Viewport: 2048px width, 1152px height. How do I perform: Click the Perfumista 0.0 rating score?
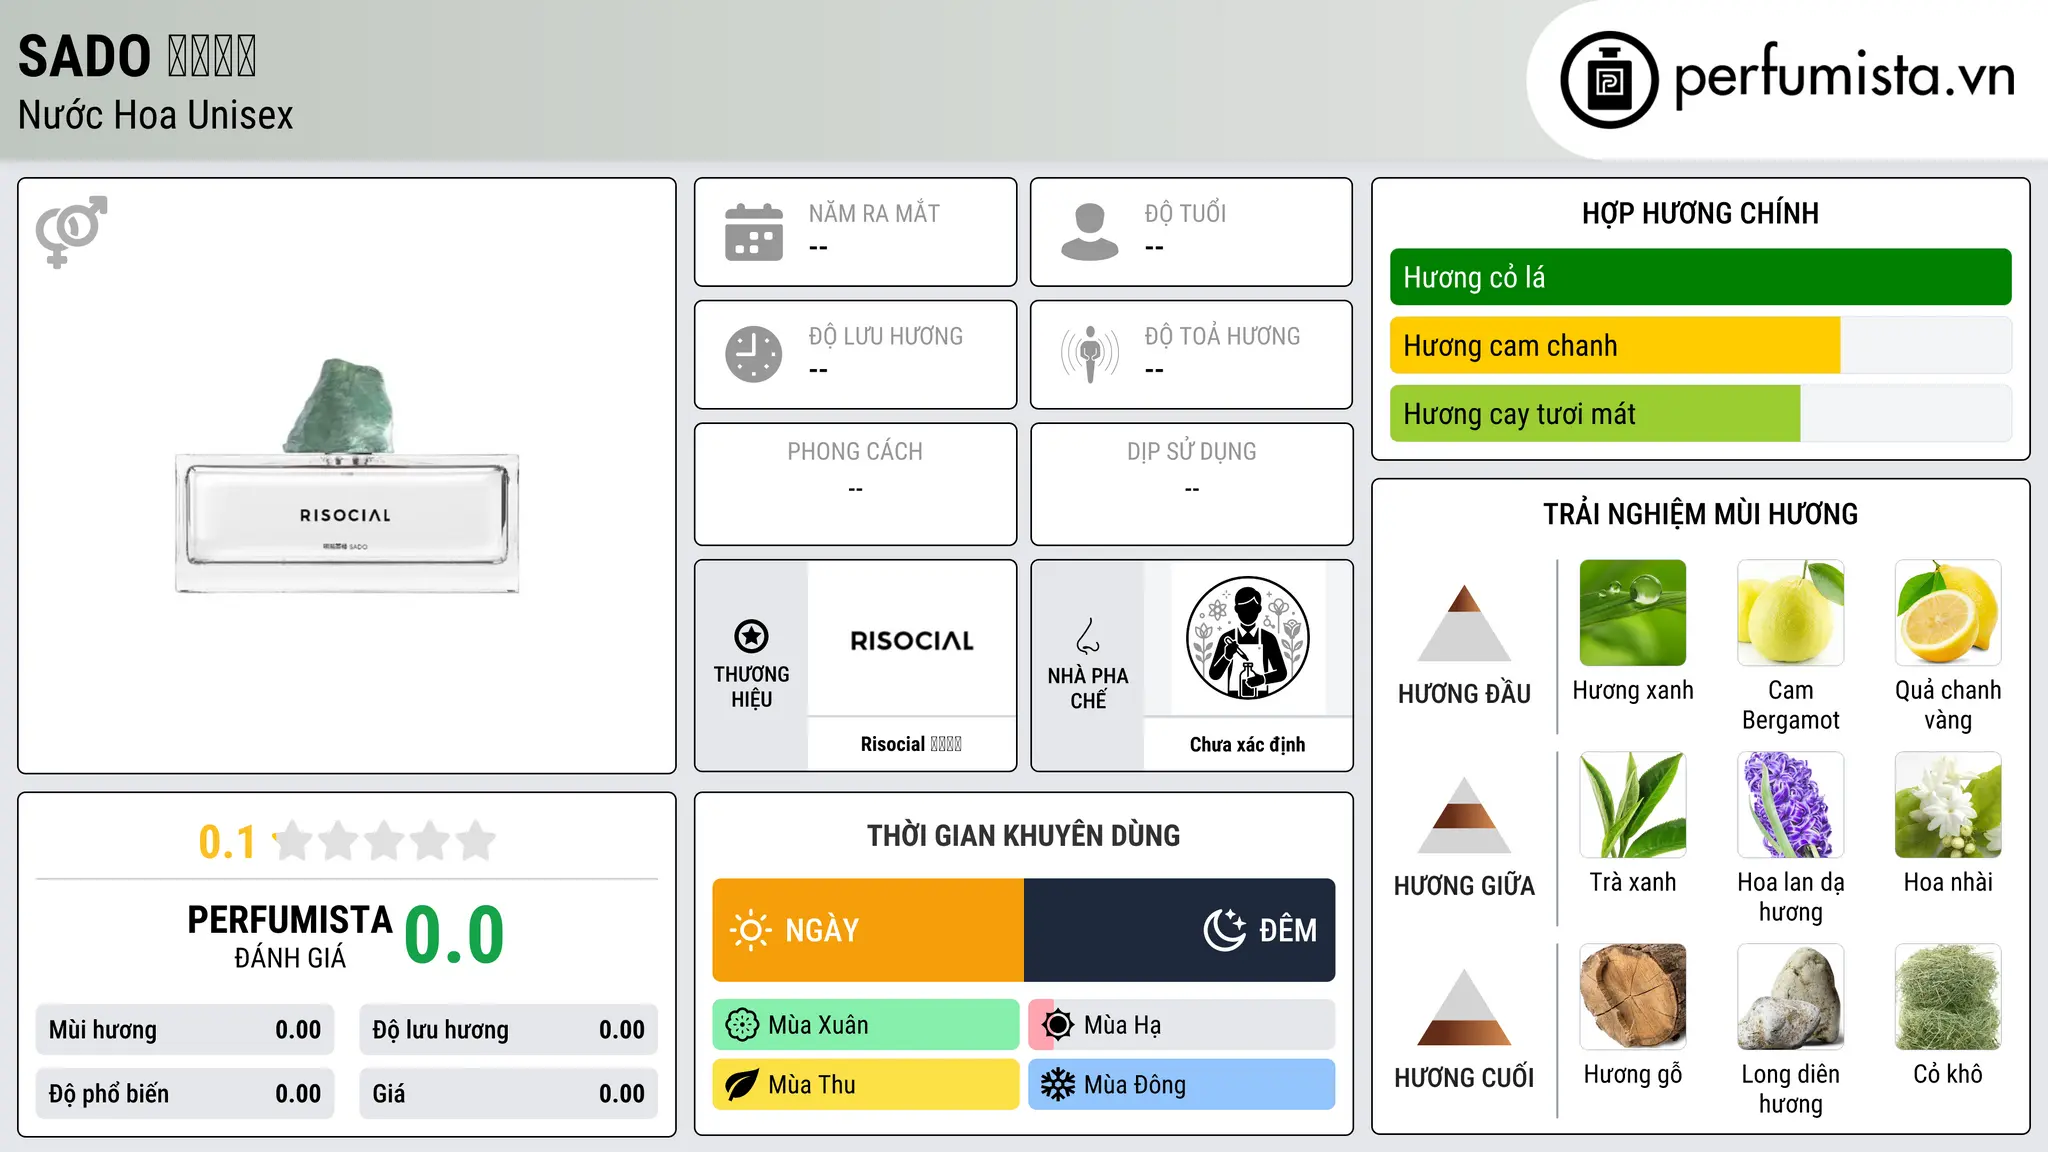point(454,935)
